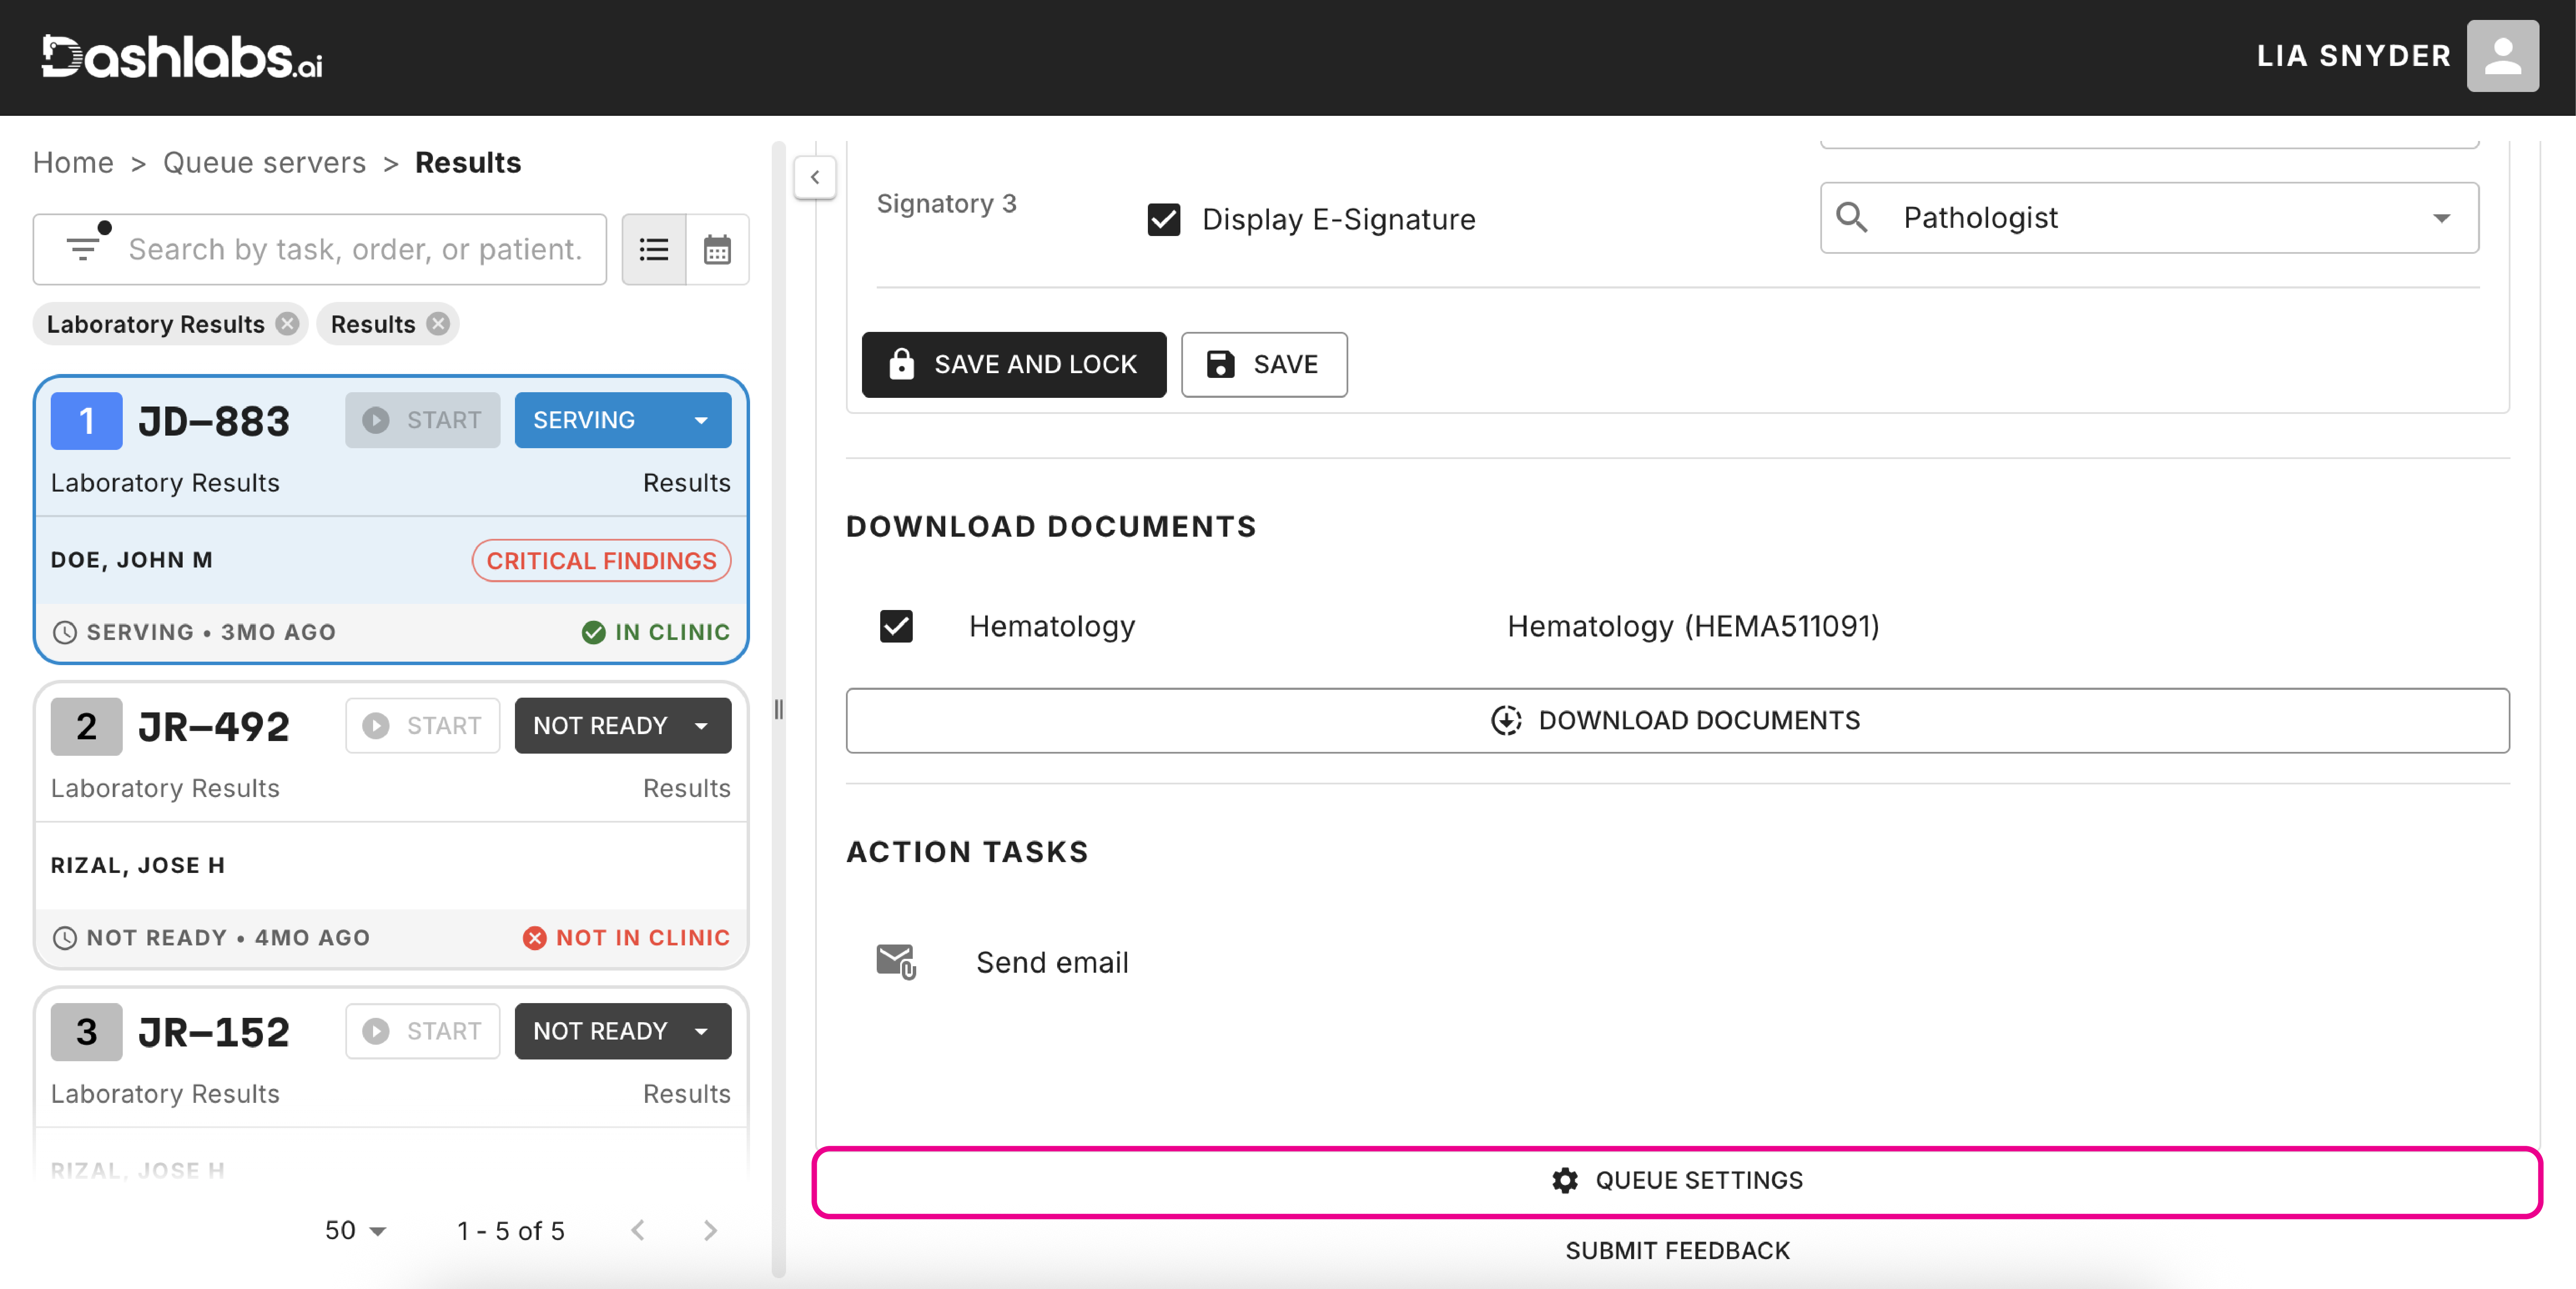Navigate to Queue servers breadcrumb
Screen dimensions: 2576x1289
pos(264,162)
